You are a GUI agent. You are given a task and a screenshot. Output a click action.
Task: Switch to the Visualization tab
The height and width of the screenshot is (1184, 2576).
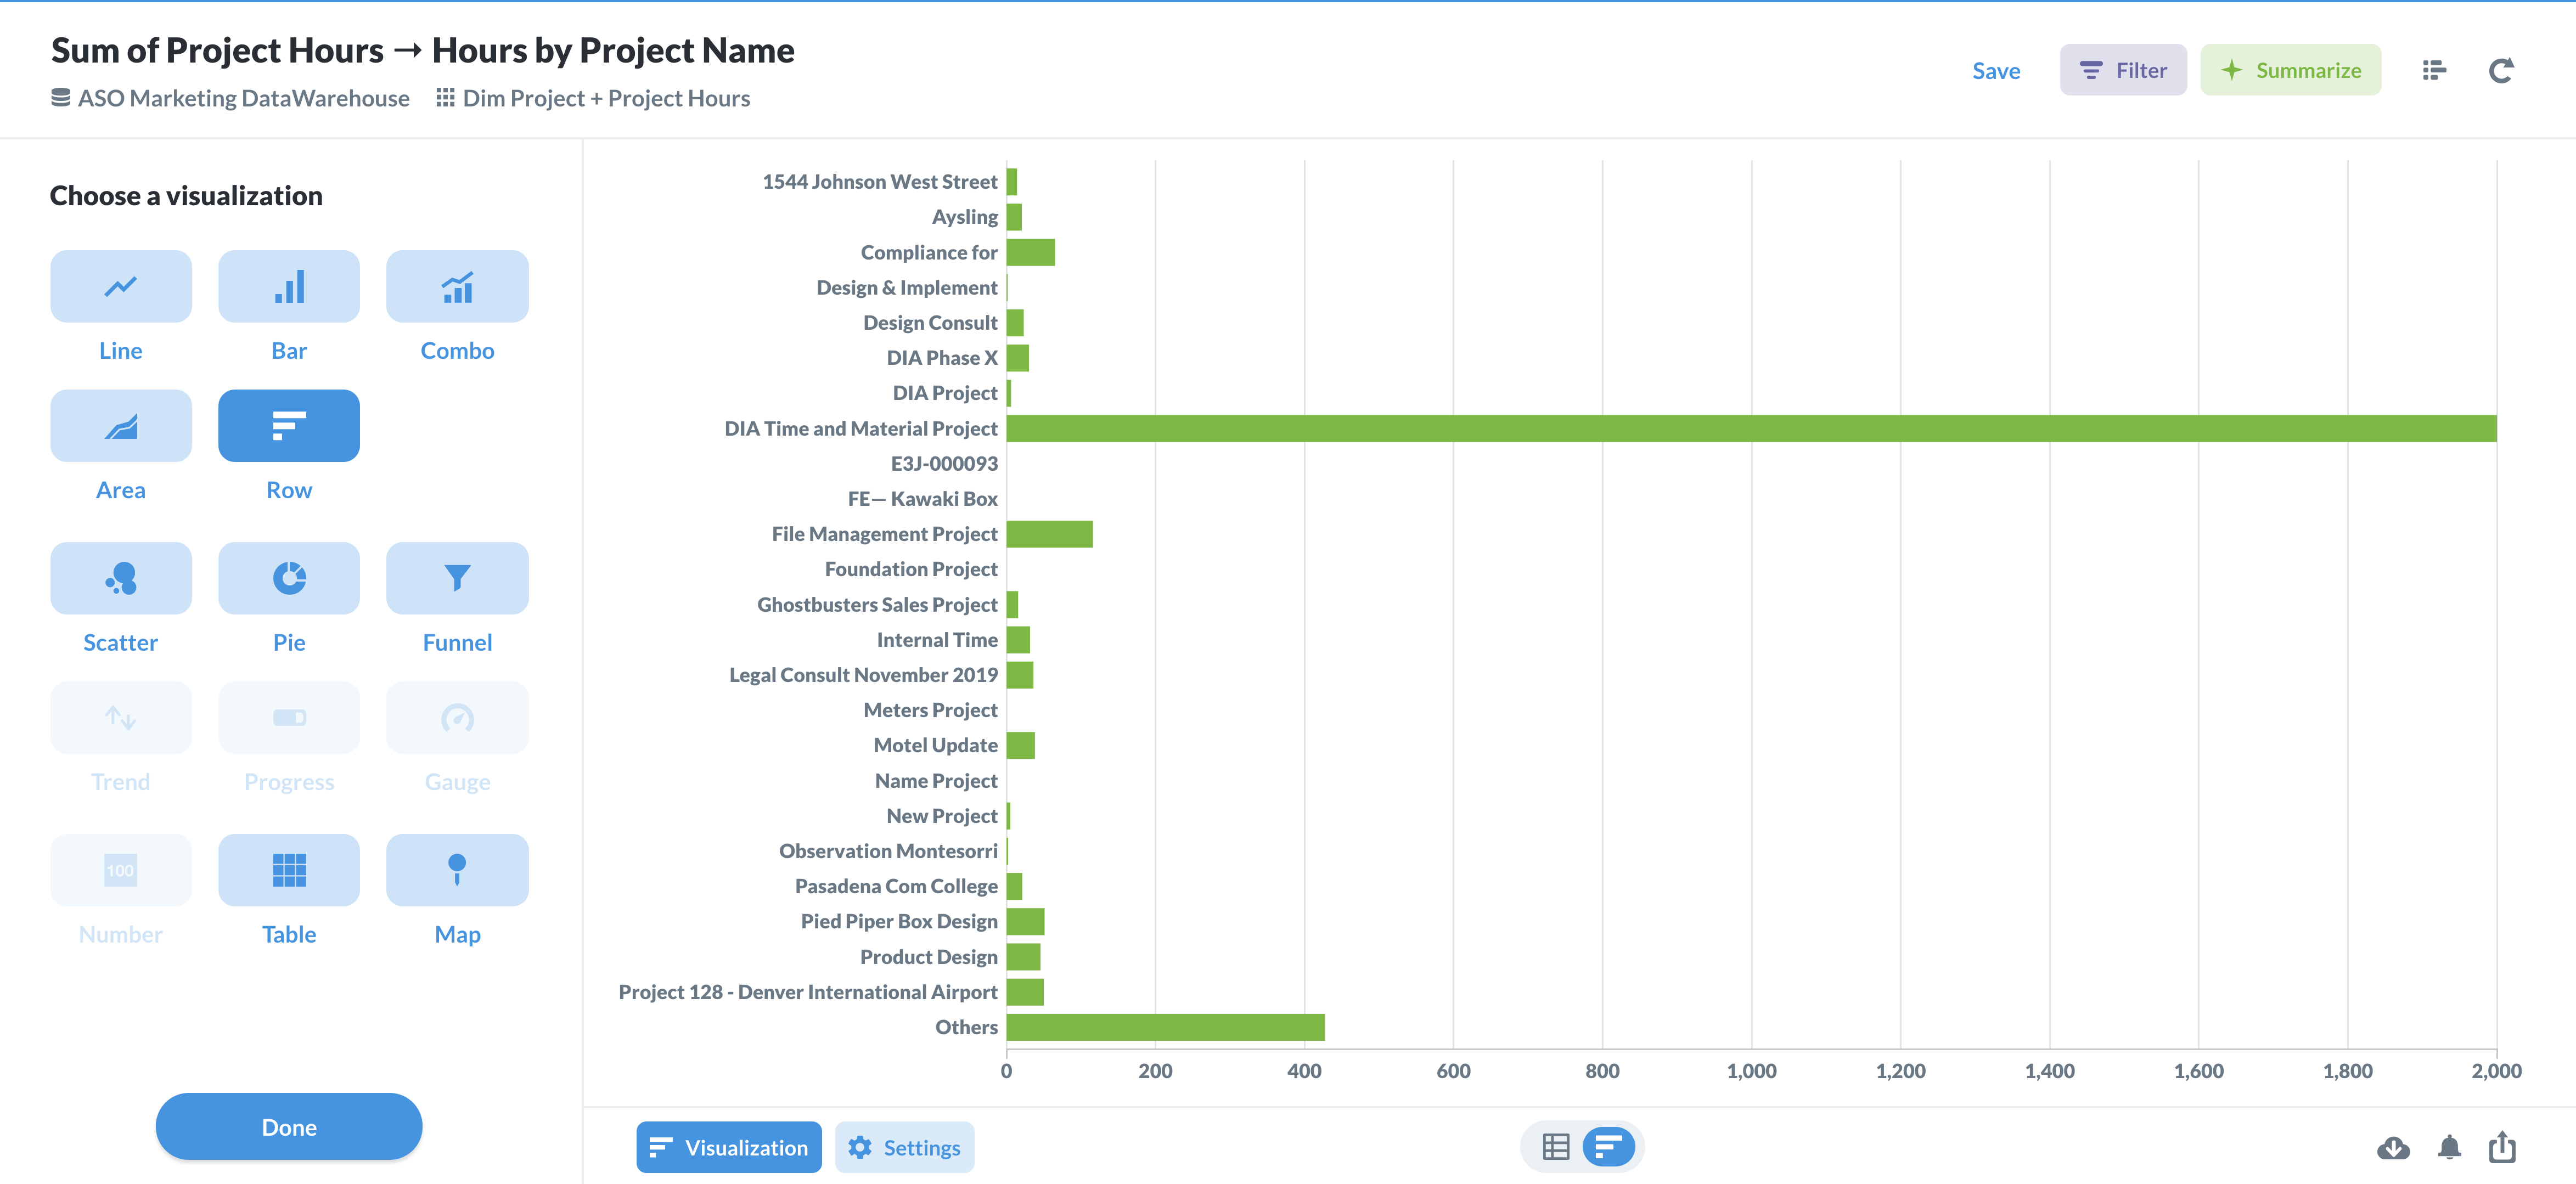[x=728, y=1147]
